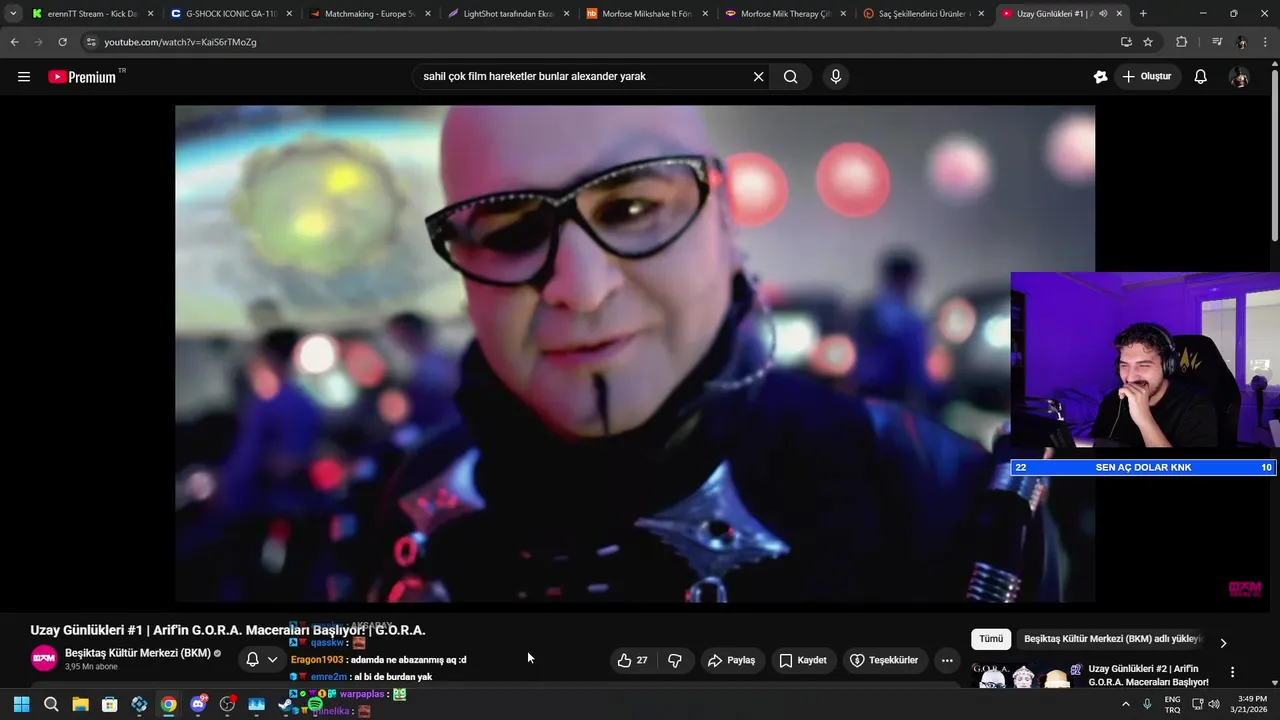View site information icon in address bar
This screenshot has width=1280, height=720.
[x=91, y=42]
